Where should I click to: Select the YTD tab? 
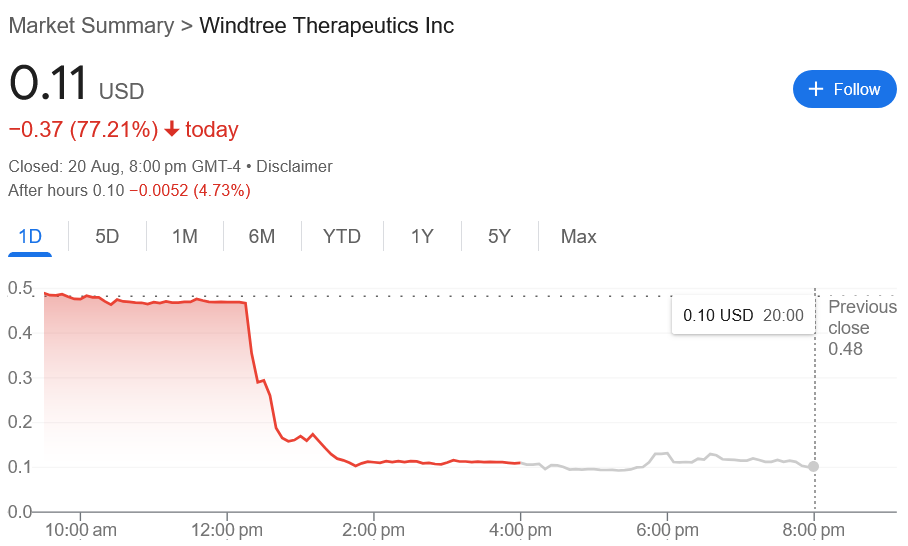(x=342, y=237)
